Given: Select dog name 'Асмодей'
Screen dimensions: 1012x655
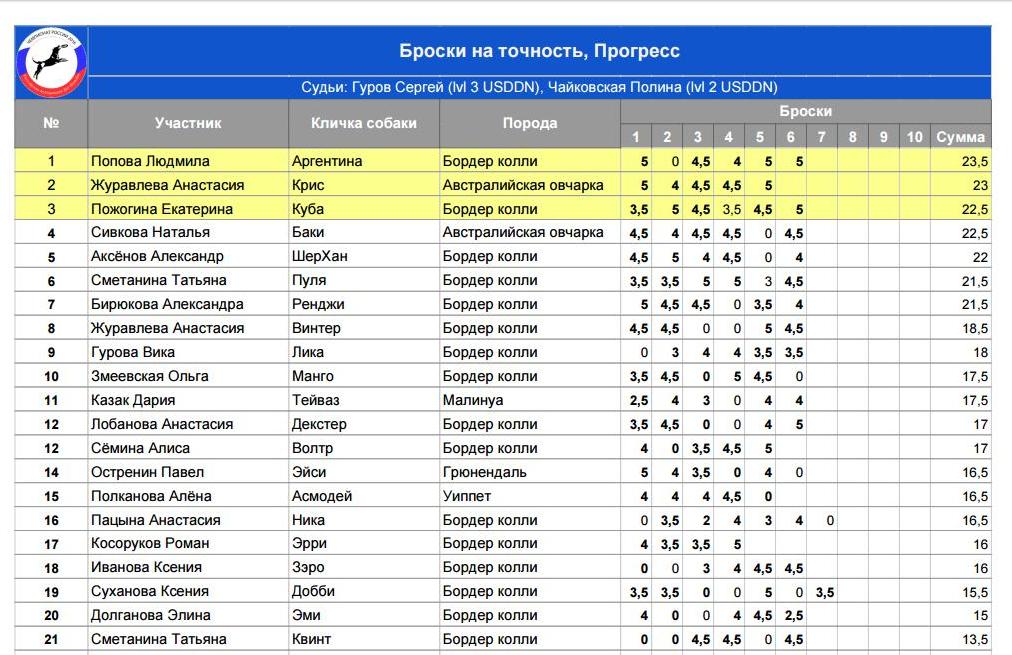Looking at the screenshot, I should pyautogui.click(x=322, y=496).
